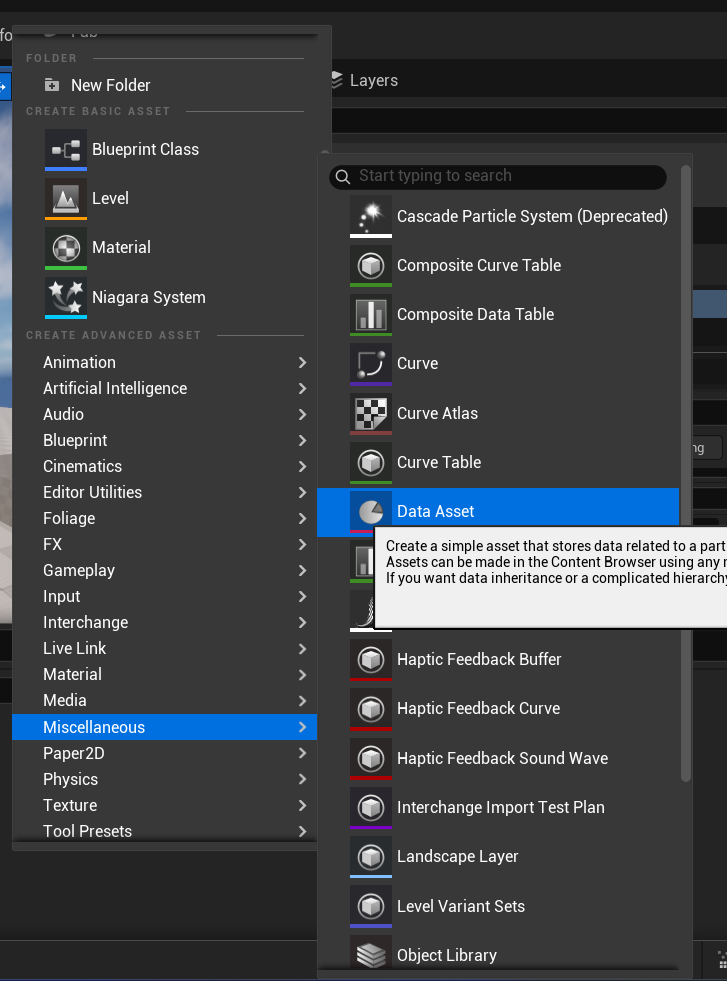Screen dimensions: 727x981
Task: Click the Data Asset pie icon
Action: coord(371,512)
